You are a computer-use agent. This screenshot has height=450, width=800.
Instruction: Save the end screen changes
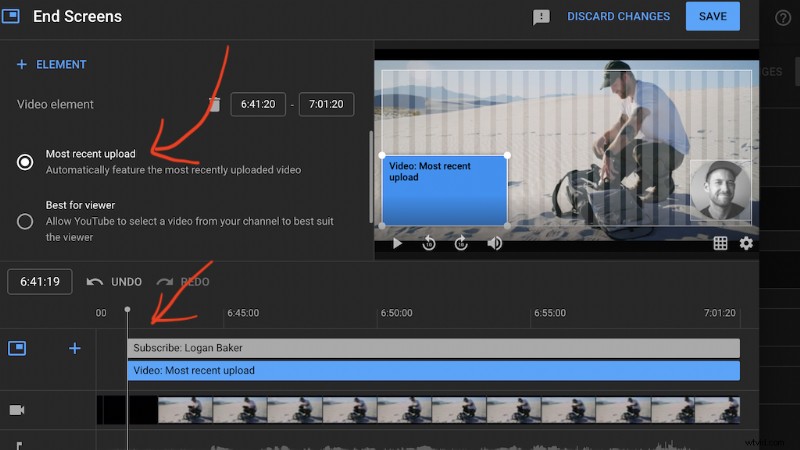712,16
